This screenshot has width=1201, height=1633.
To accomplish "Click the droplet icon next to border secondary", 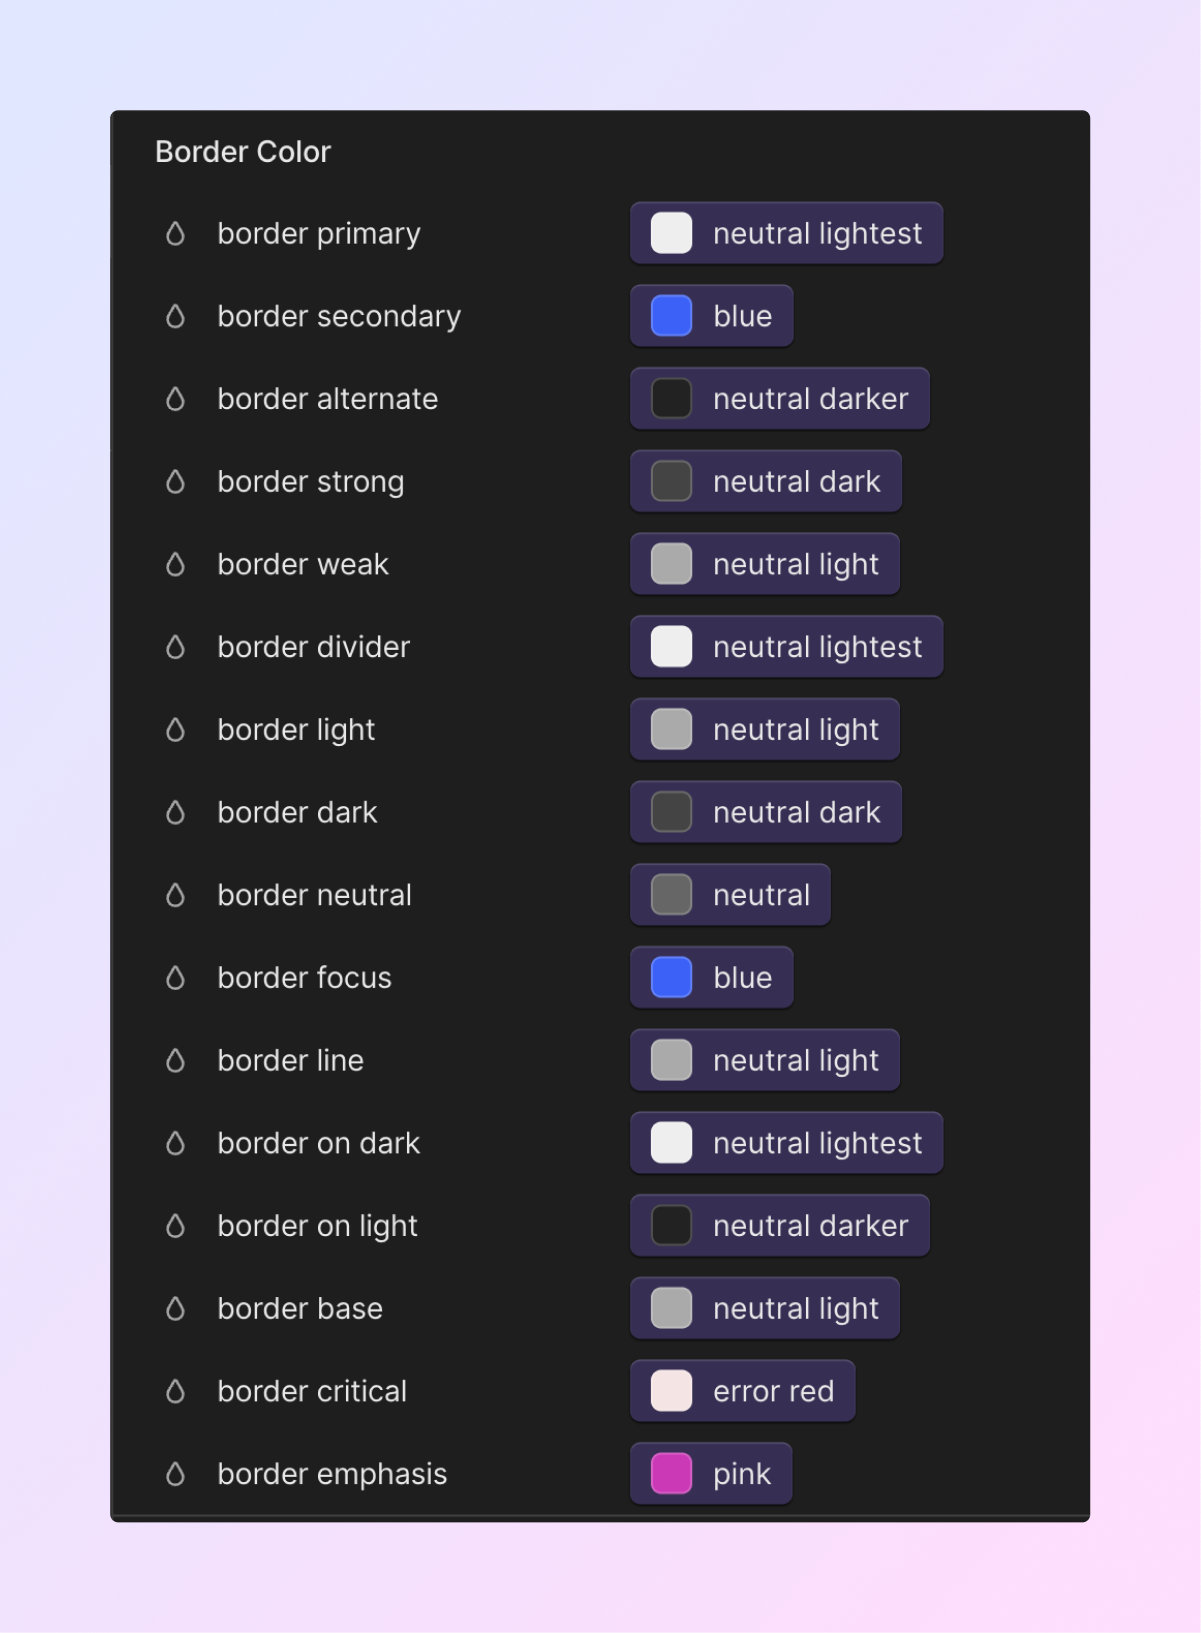I will click(x=175, y=317).
